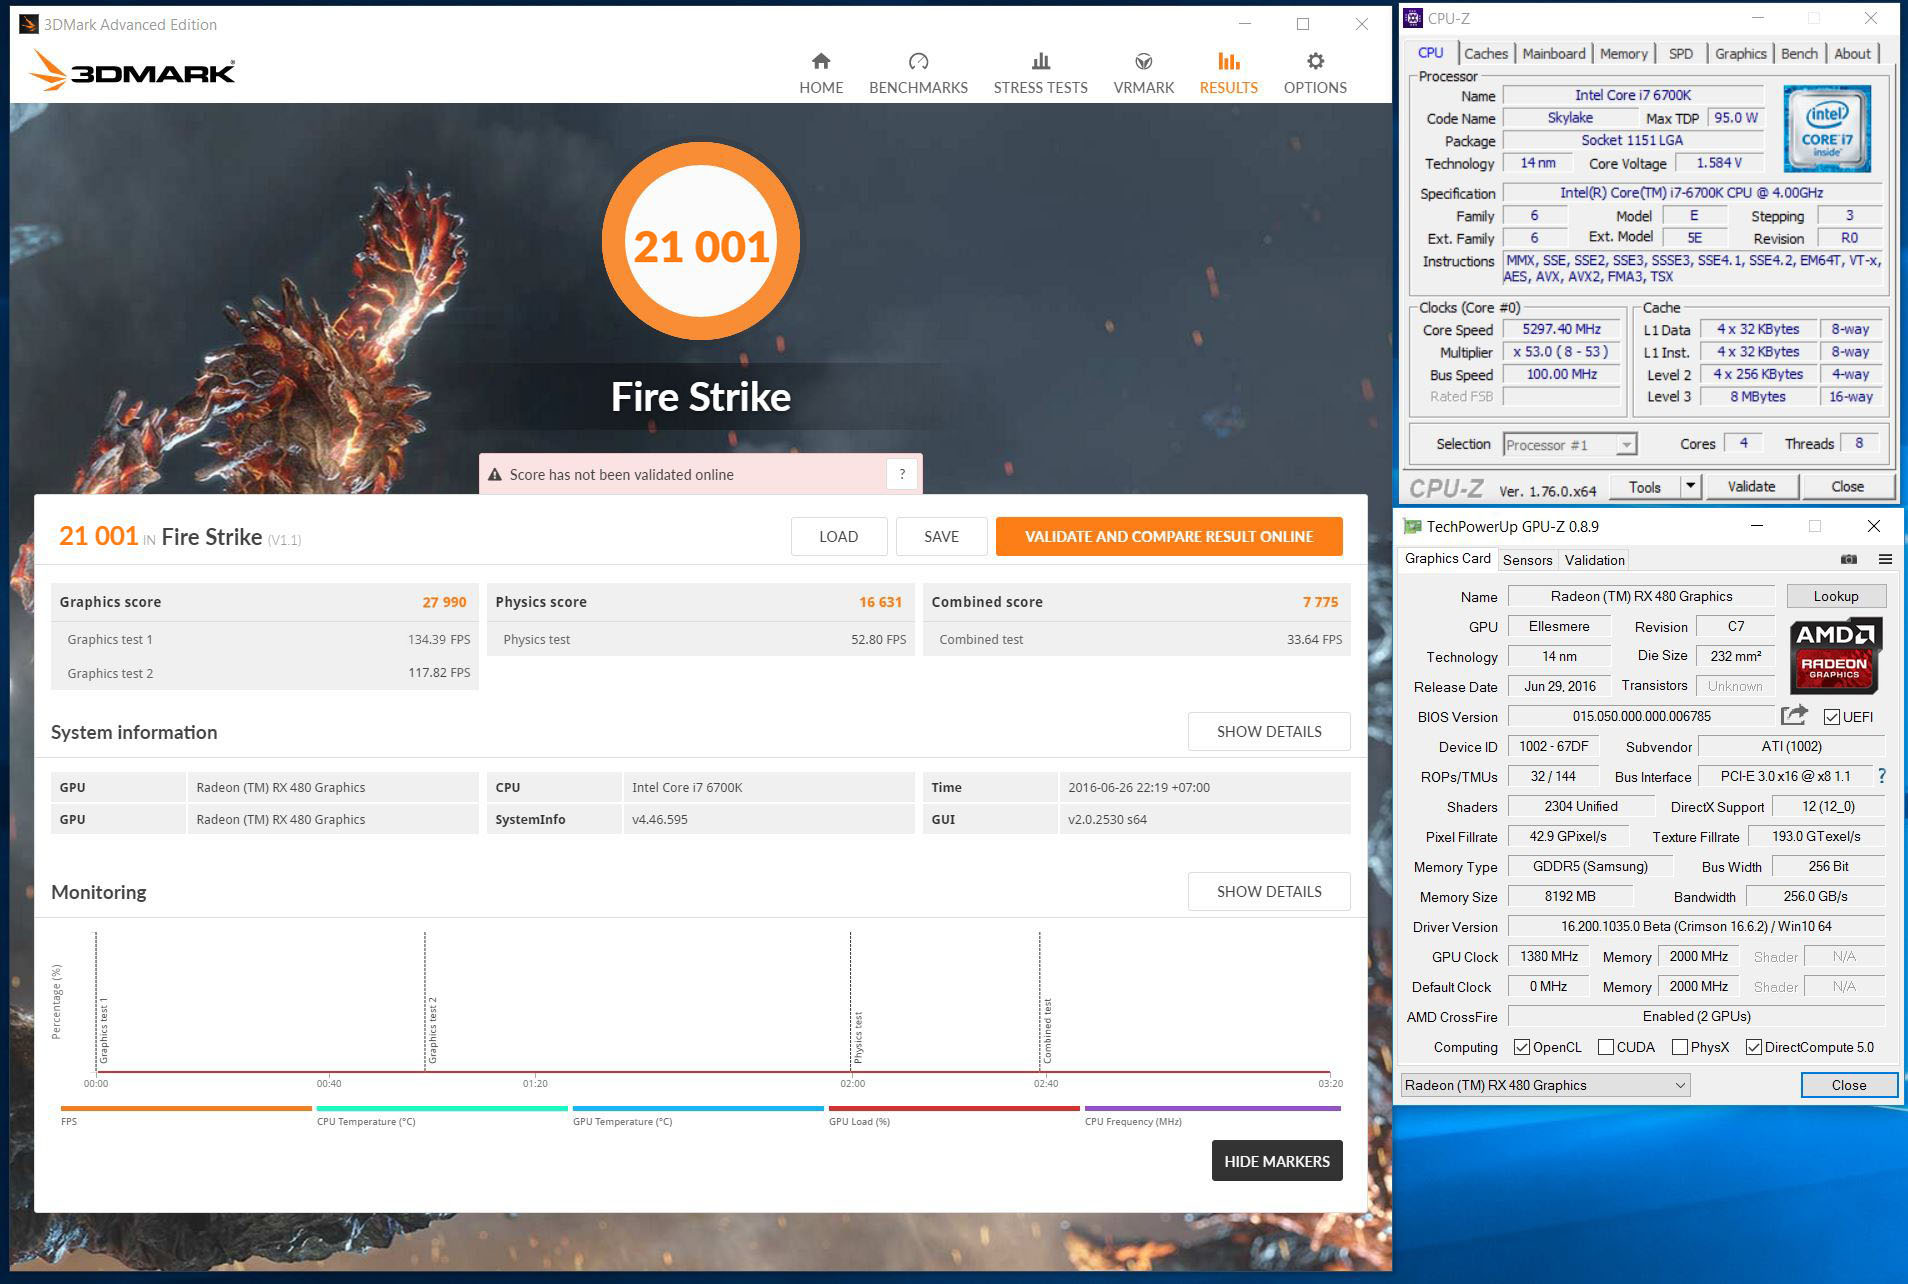This screenshot has height=1284, width=1908.
Task: Open the GPU-Z Validation tab
Action: [1594, 560]
